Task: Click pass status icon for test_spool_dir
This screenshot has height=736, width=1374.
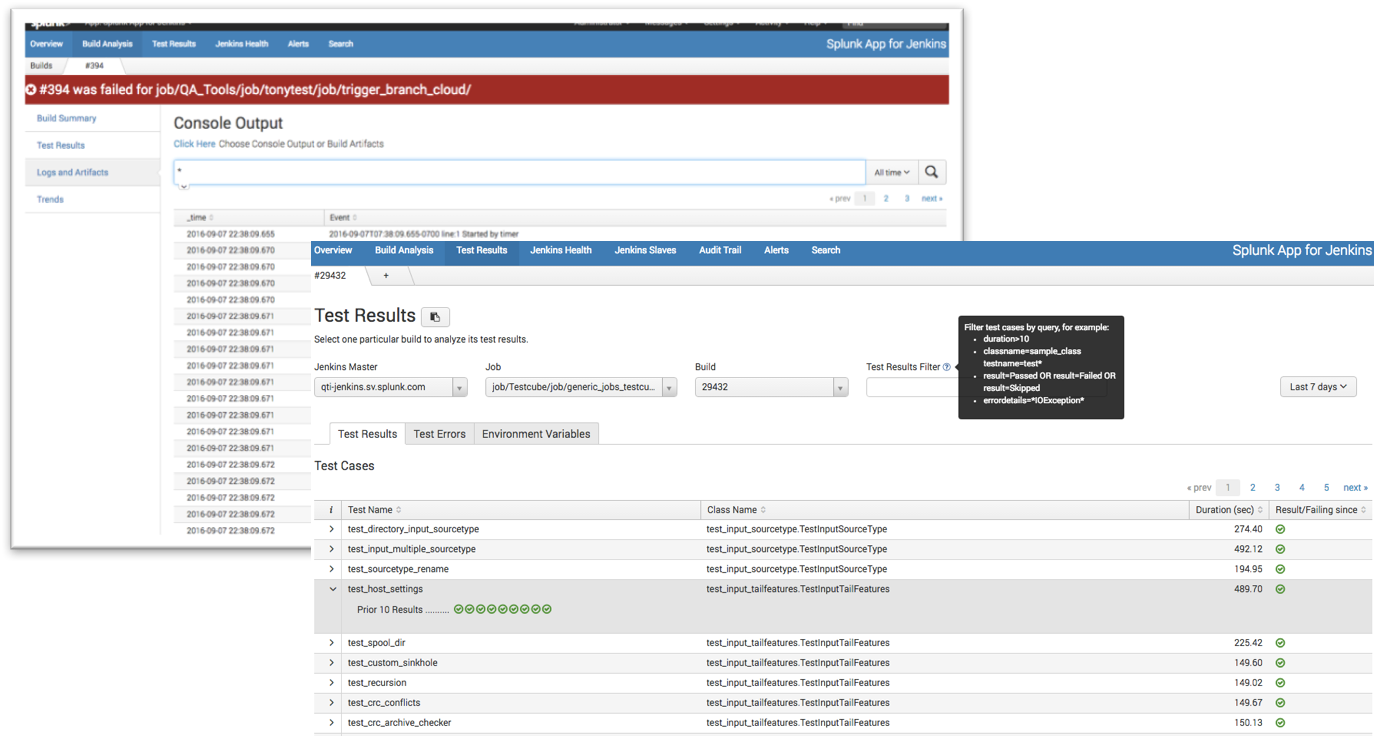Action: 1280,643
